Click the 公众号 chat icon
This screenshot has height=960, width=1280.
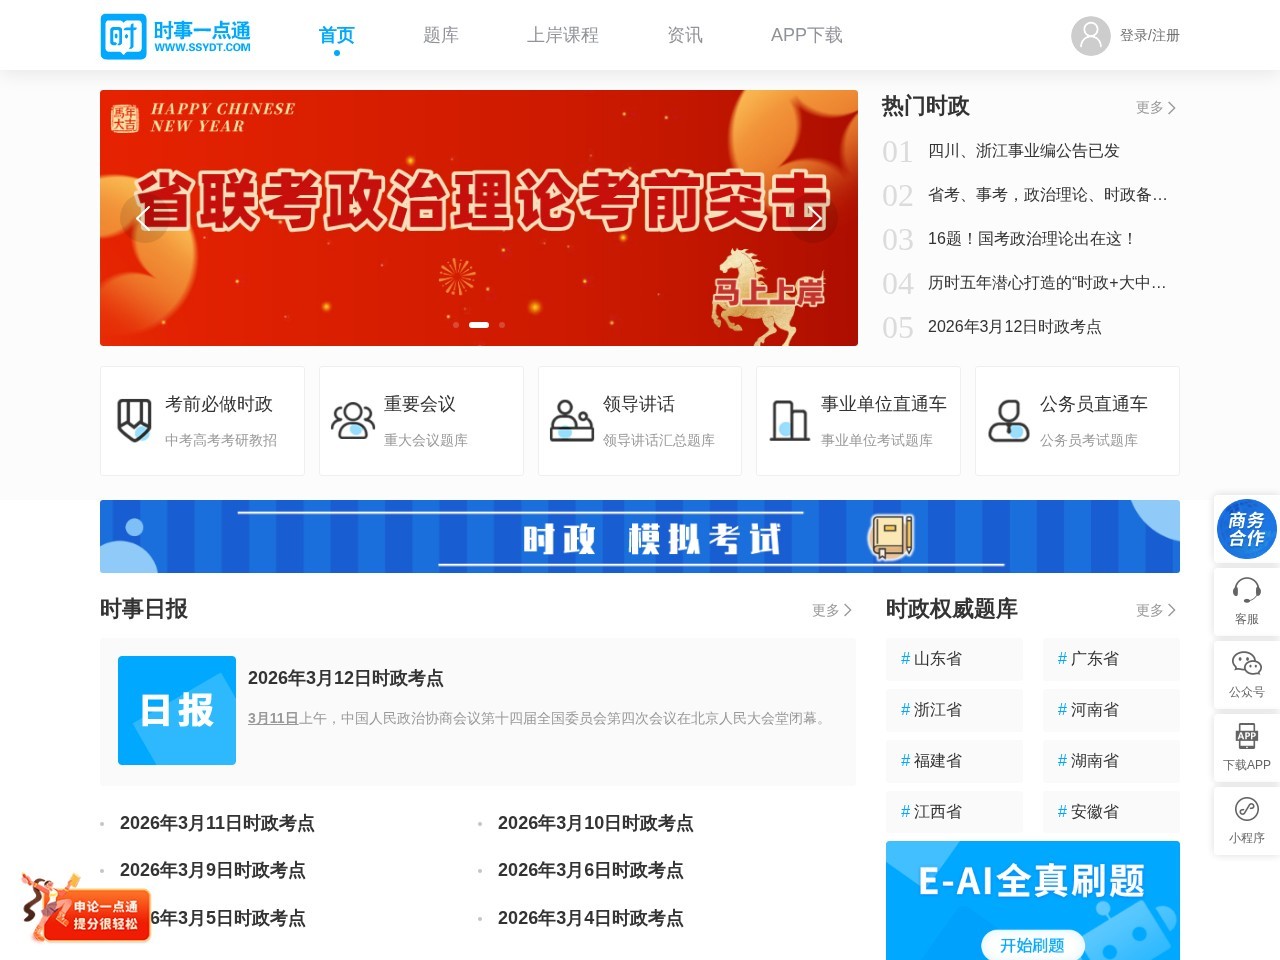1246,664
